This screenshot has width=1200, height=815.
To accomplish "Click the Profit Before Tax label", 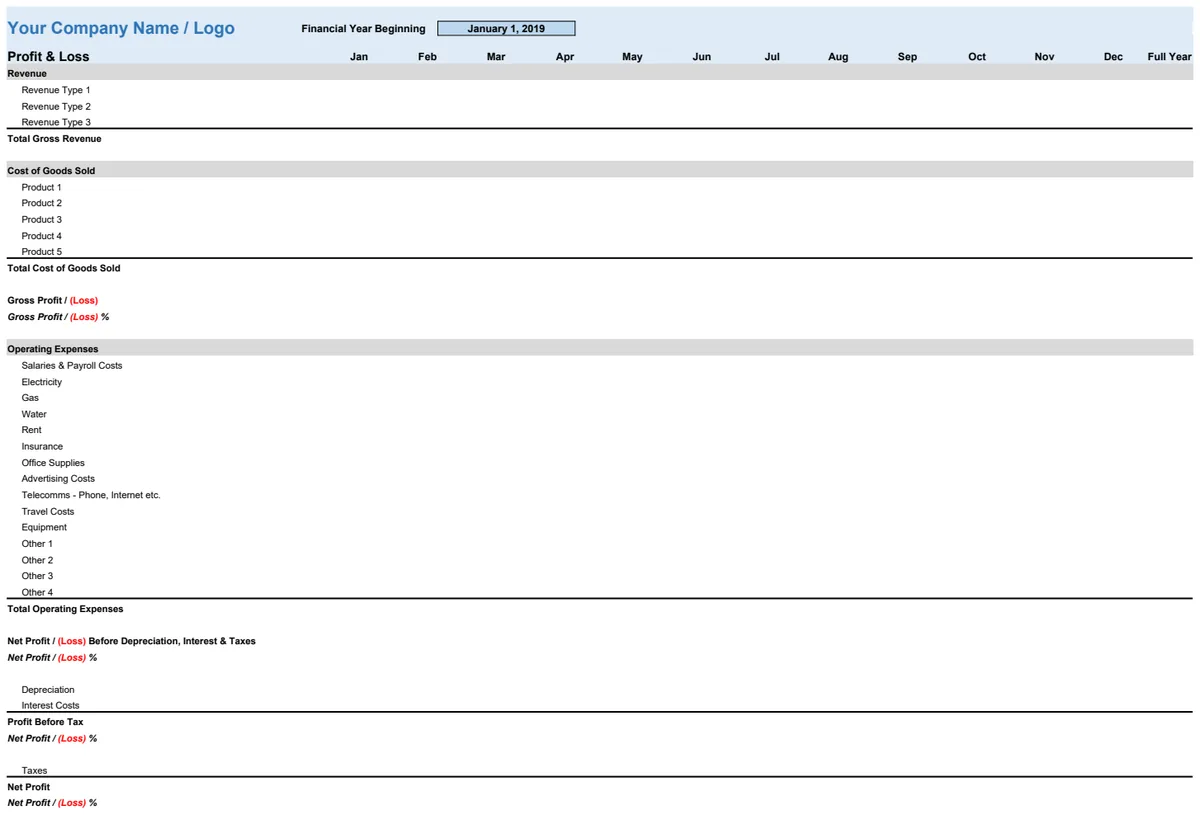I will click(45, 722).
